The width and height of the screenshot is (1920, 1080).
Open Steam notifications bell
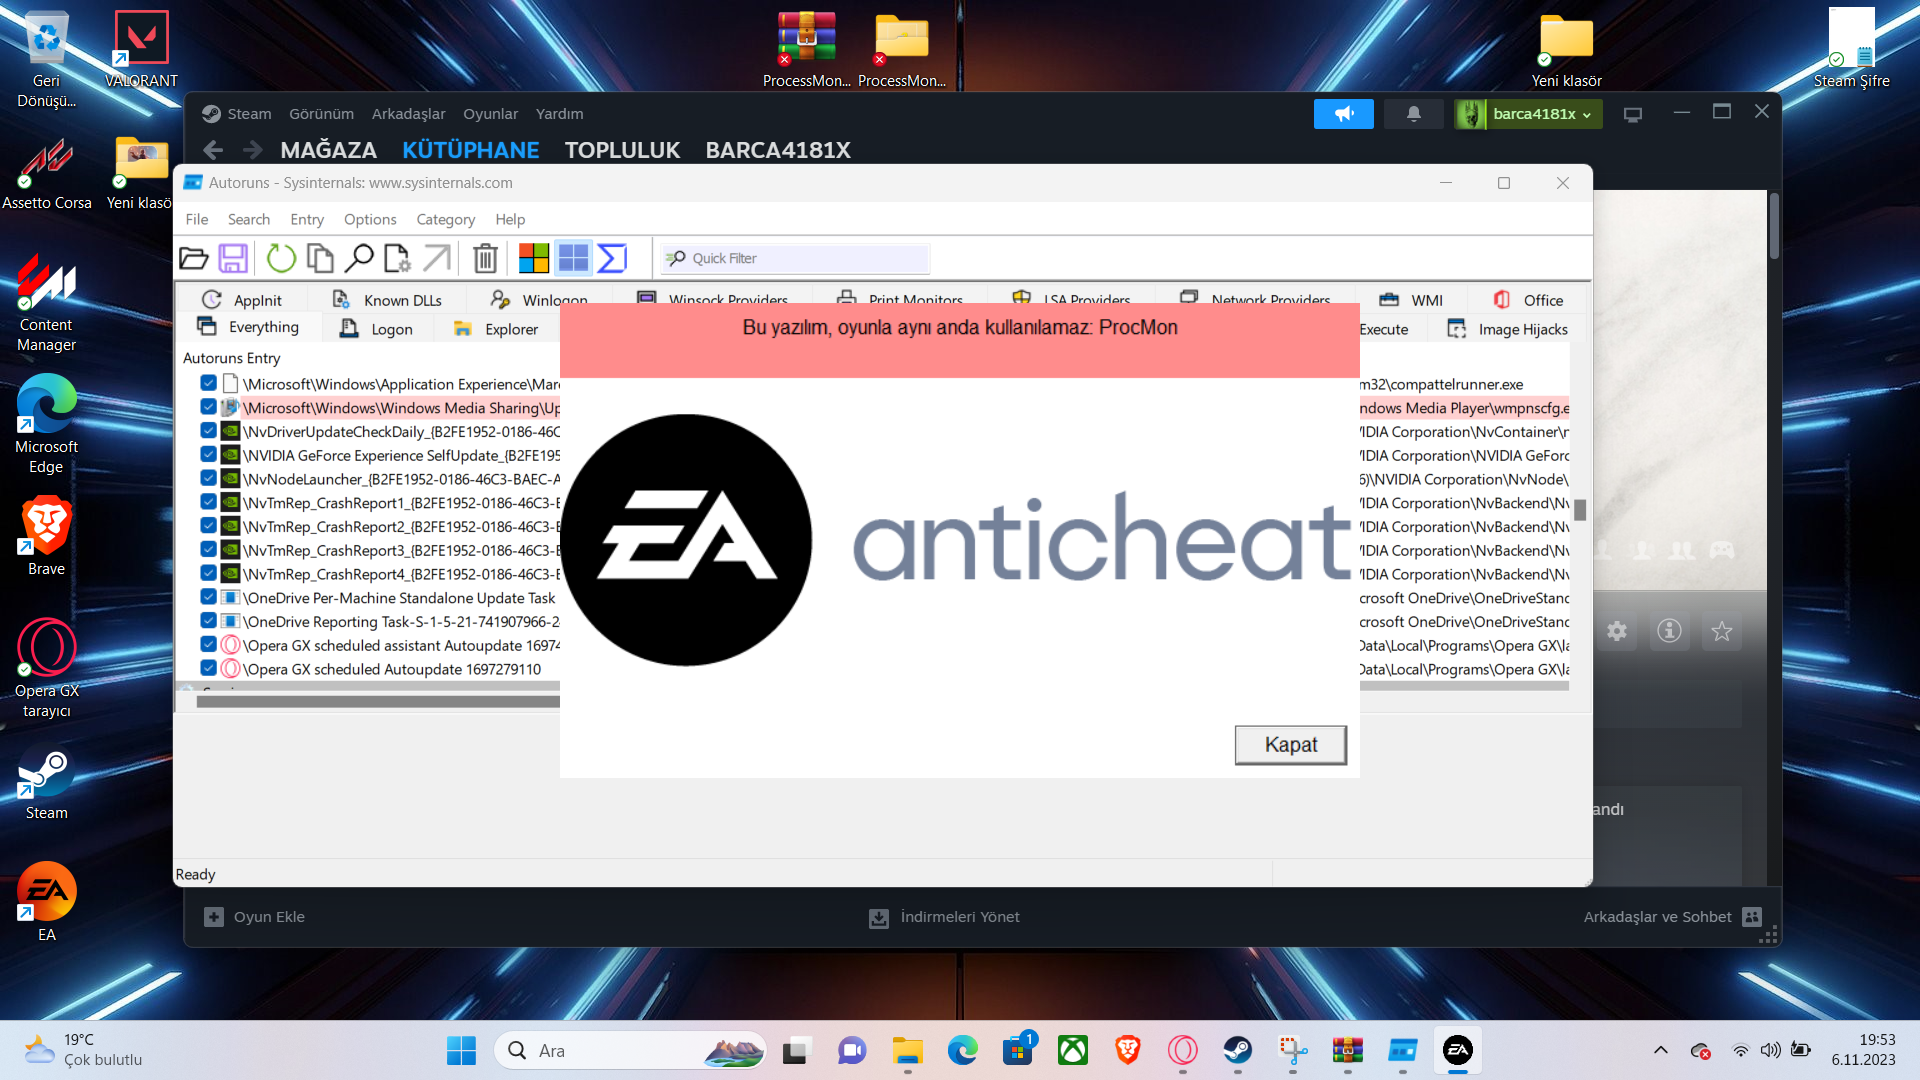pyautogui.click(x=1413, y=114)
